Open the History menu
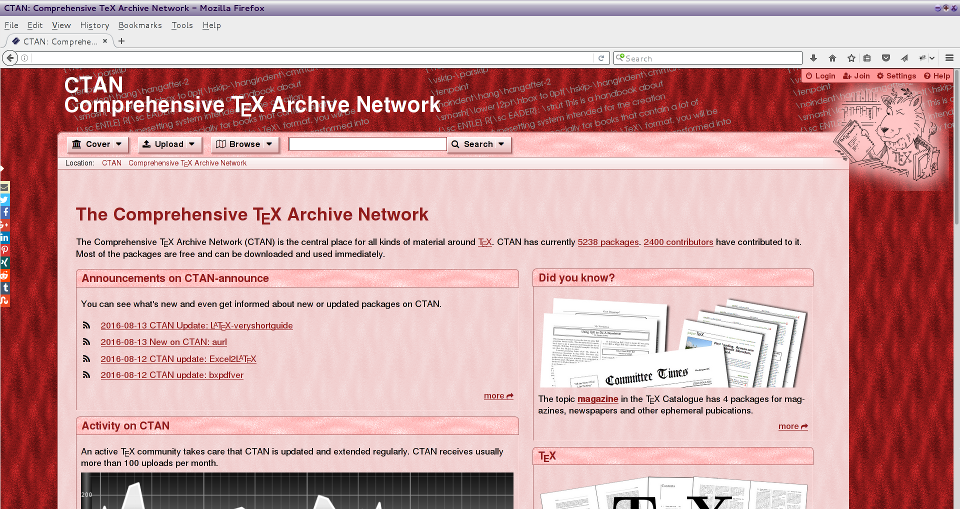 pos(94,25)
